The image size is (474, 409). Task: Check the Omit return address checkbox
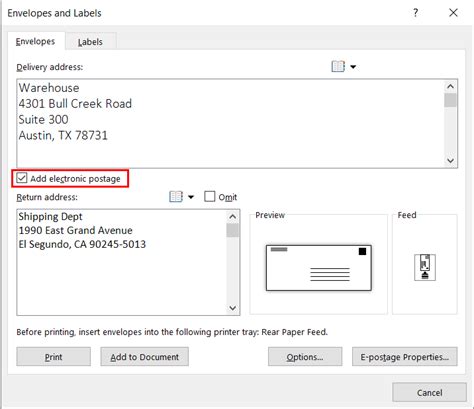tap(210, 196)
